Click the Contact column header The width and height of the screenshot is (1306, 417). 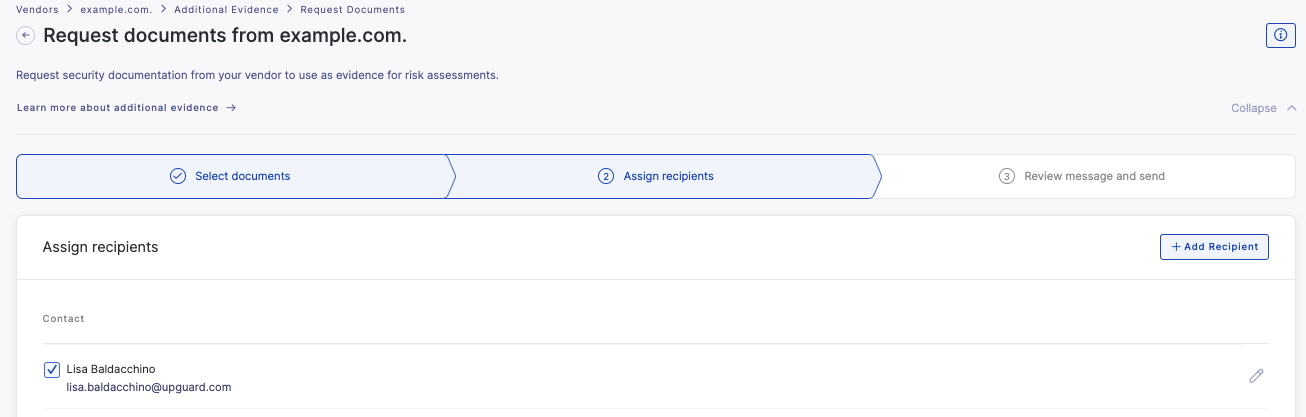[63, 319]
